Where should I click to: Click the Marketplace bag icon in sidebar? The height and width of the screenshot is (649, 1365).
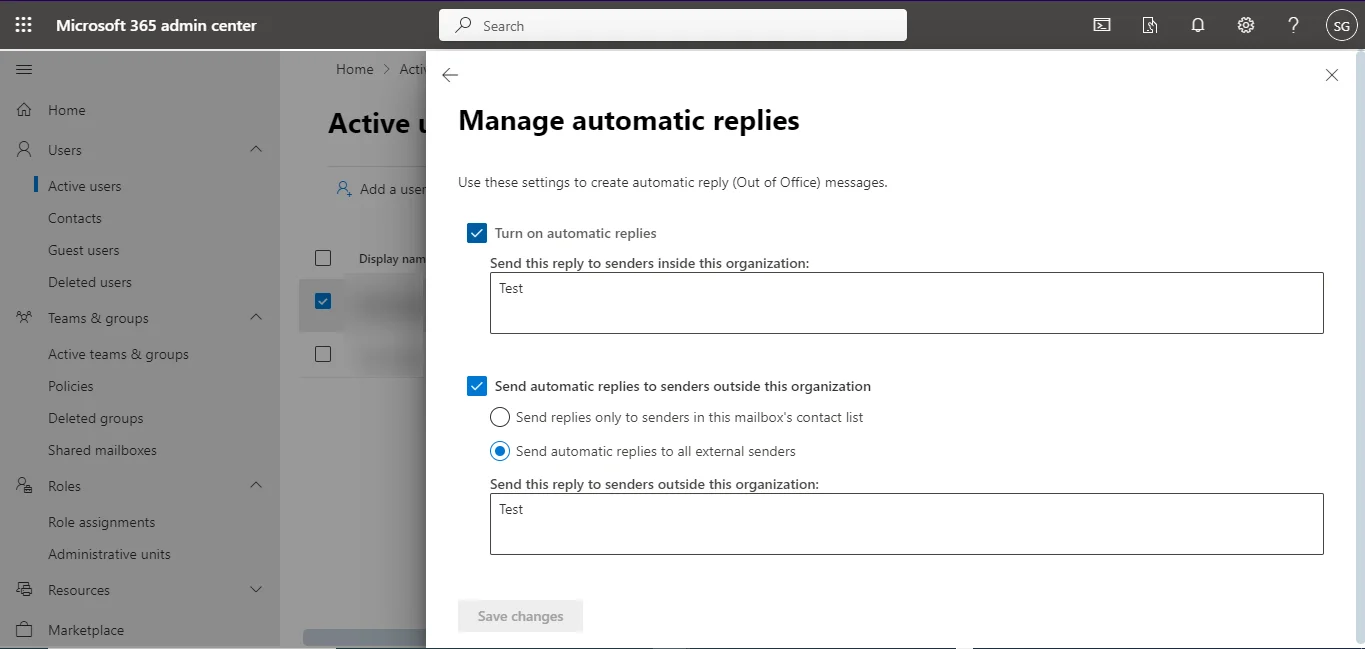[x=25, y=630]
